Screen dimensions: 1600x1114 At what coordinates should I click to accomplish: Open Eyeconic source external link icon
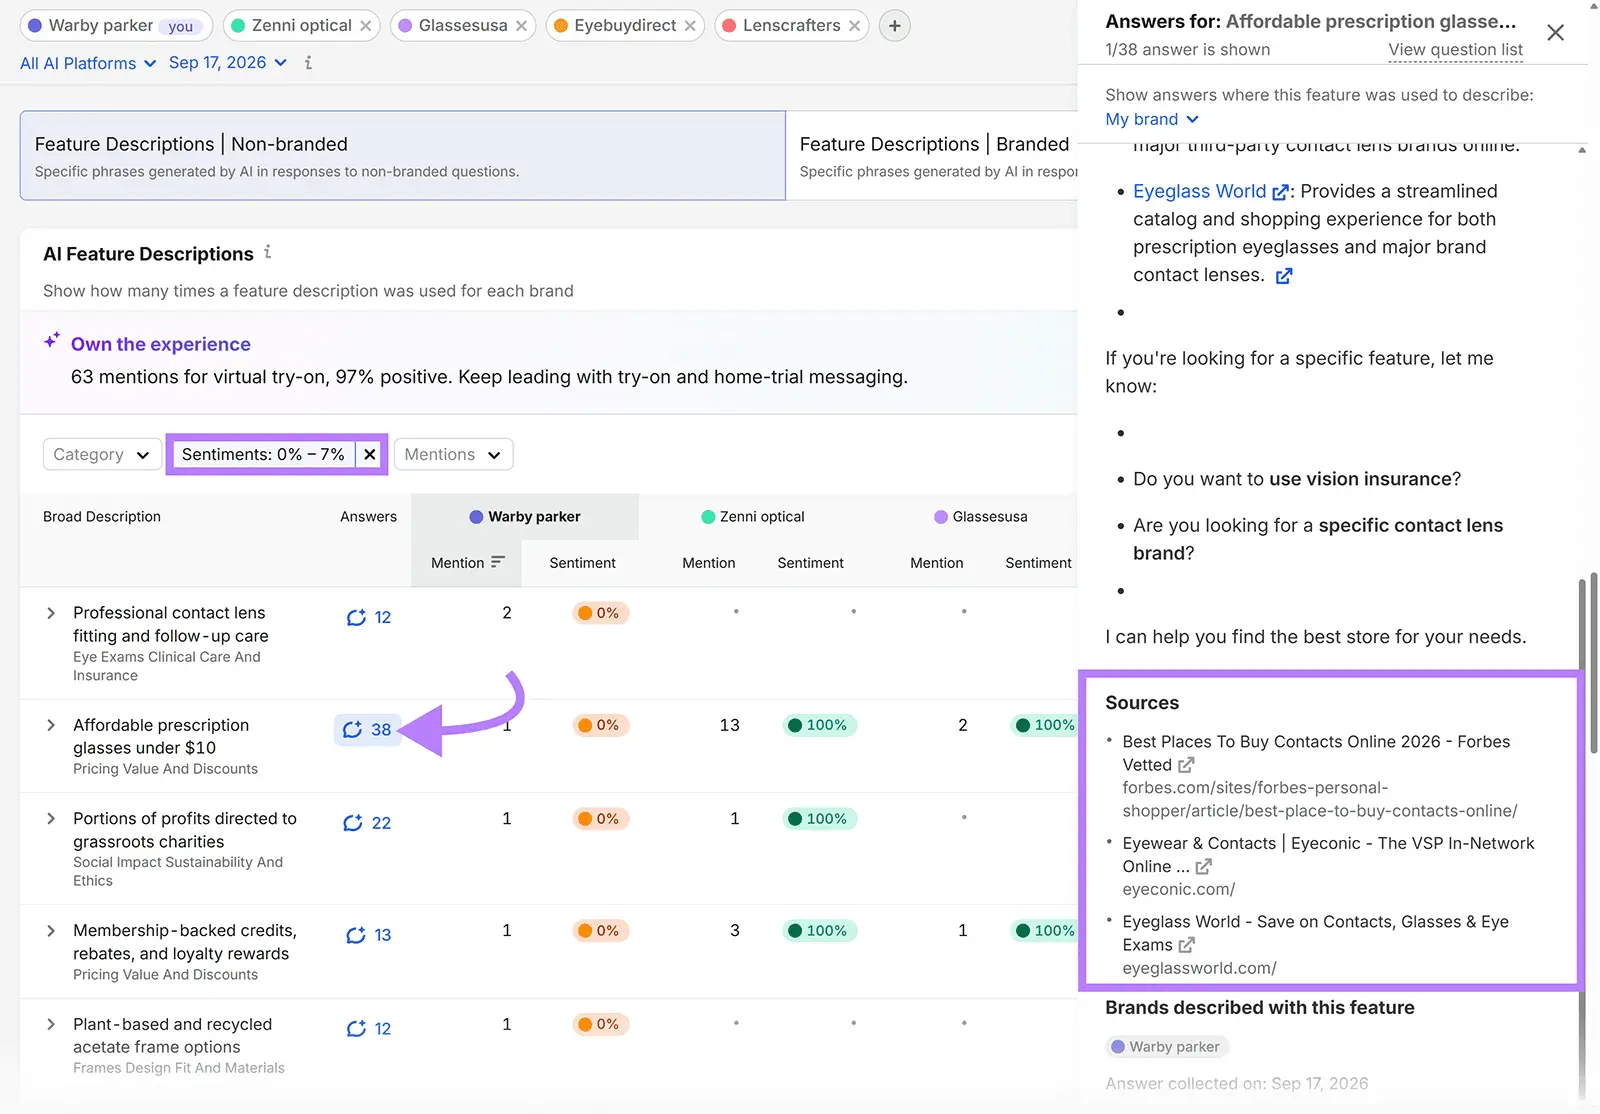coord(1204,867)
